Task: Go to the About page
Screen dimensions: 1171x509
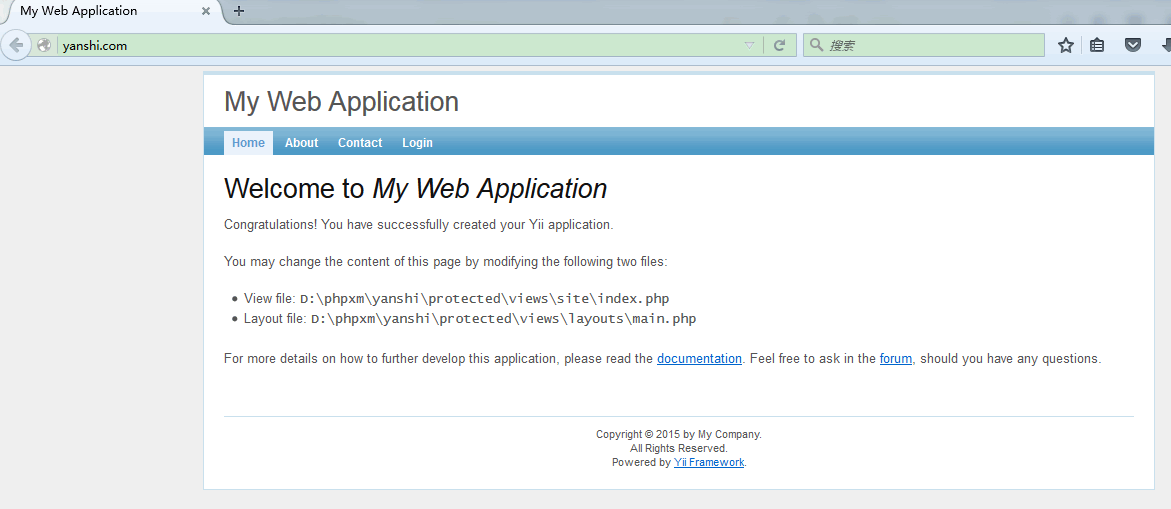Action: tap(301, 143)
